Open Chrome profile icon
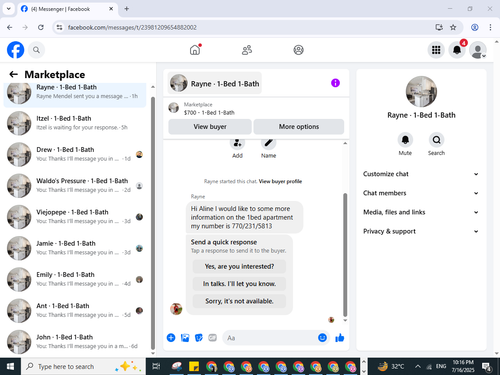The image size is (500, 375). coord(475,27)
